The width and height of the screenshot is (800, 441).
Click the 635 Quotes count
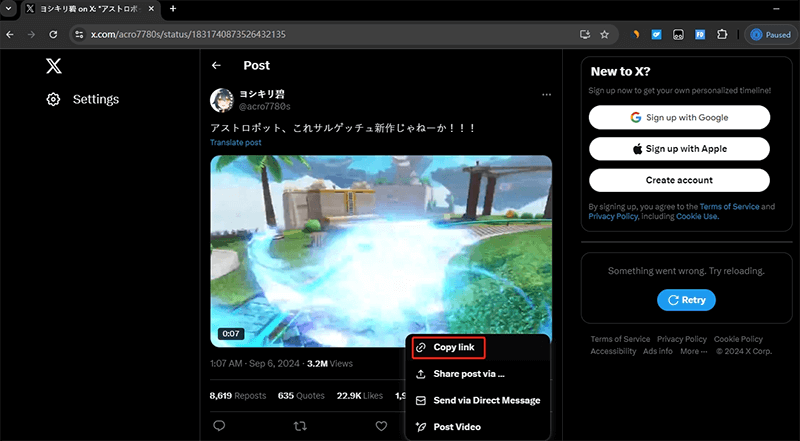(301, 396)
